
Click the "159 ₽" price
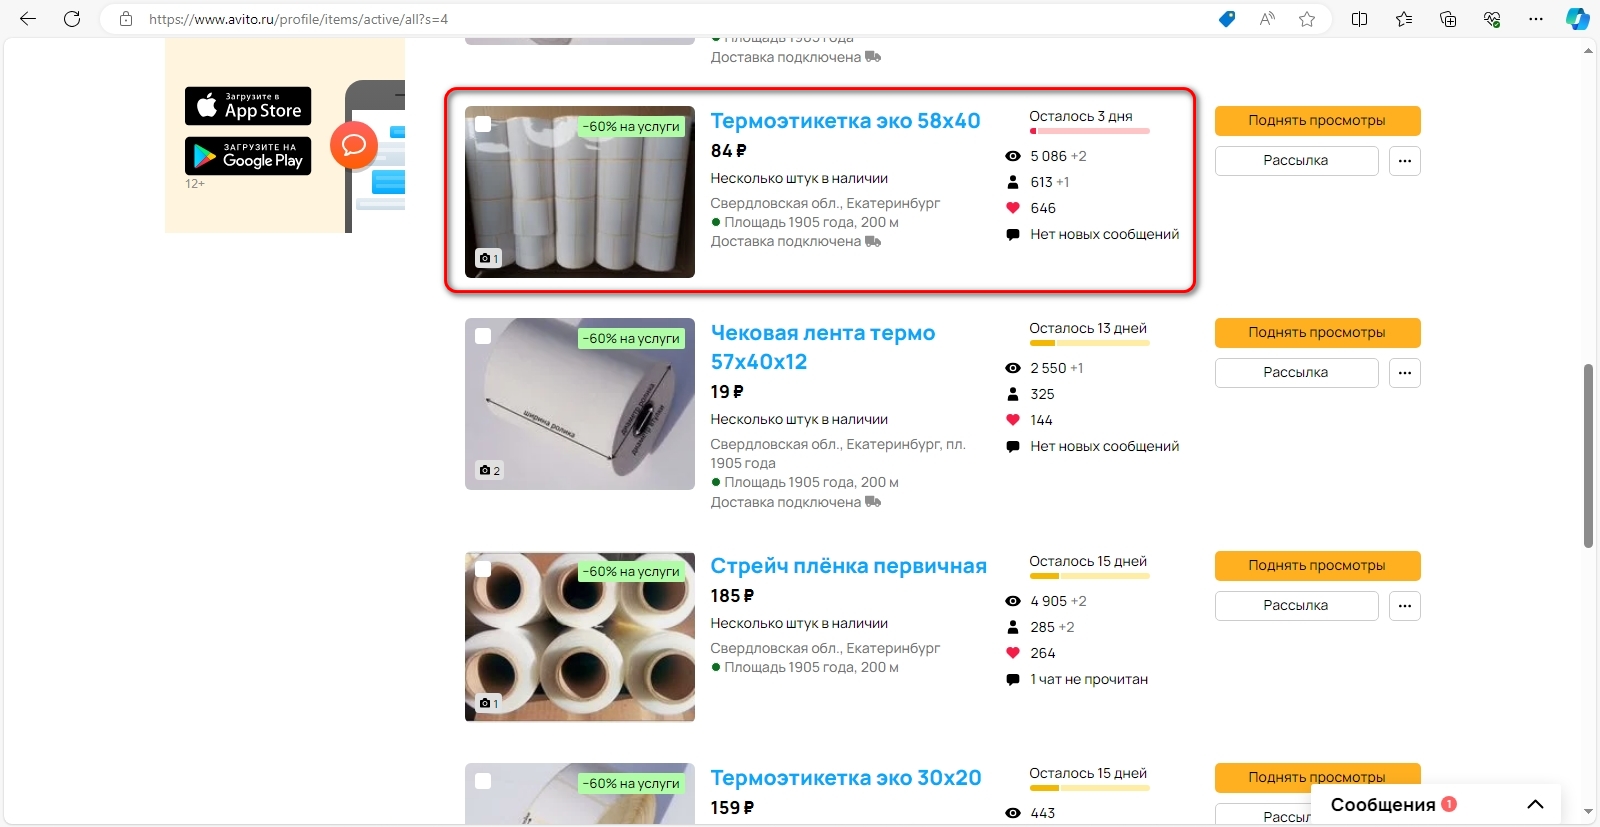732,808
